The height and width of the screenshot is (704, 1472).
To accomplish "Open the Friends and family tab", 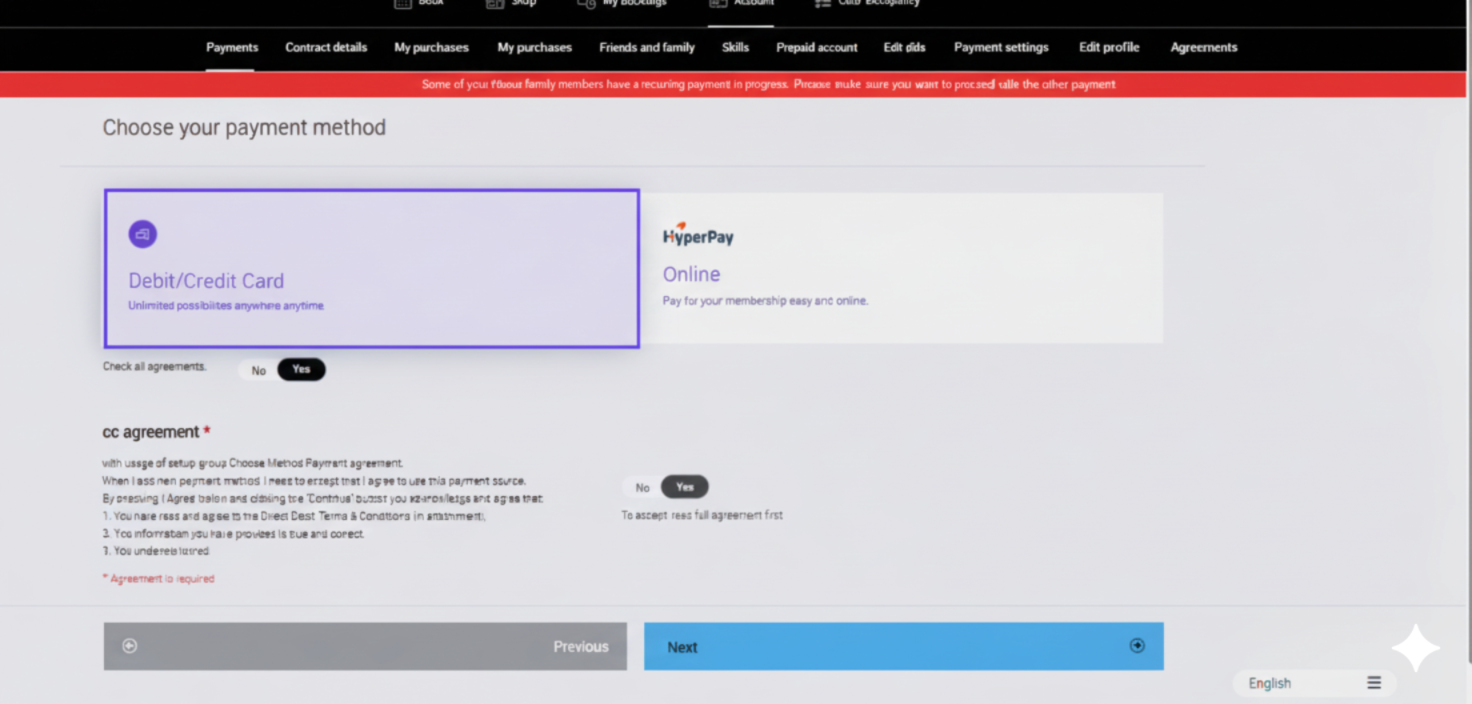I will pyautogui.click(x=647, y=47).
